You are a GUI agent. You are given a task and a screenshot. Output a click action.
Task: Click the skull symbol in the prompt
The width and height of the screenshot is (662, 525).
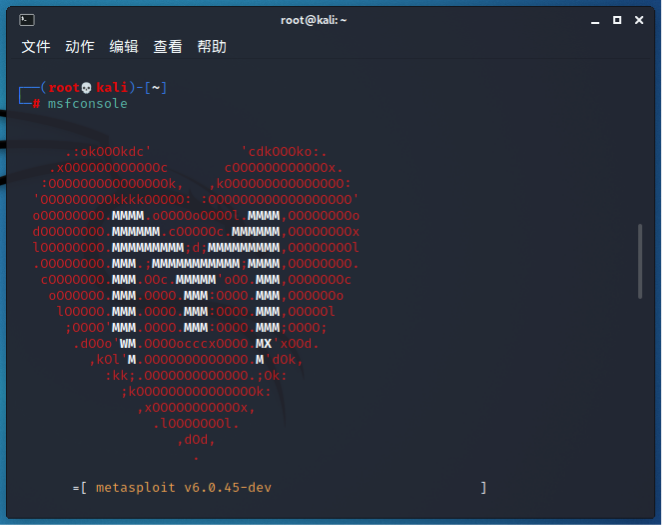pos(86,87)
